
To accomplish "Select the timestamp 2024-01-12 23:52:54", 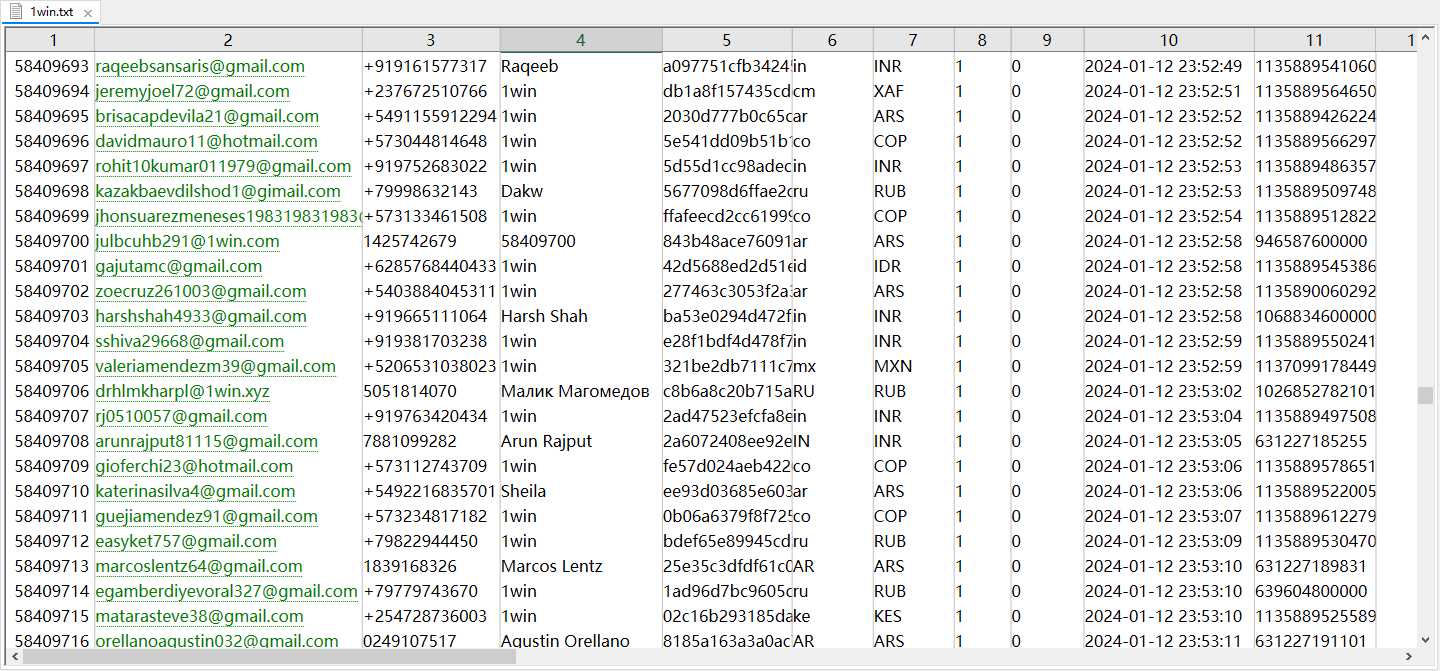I will tap(1163, 216).
